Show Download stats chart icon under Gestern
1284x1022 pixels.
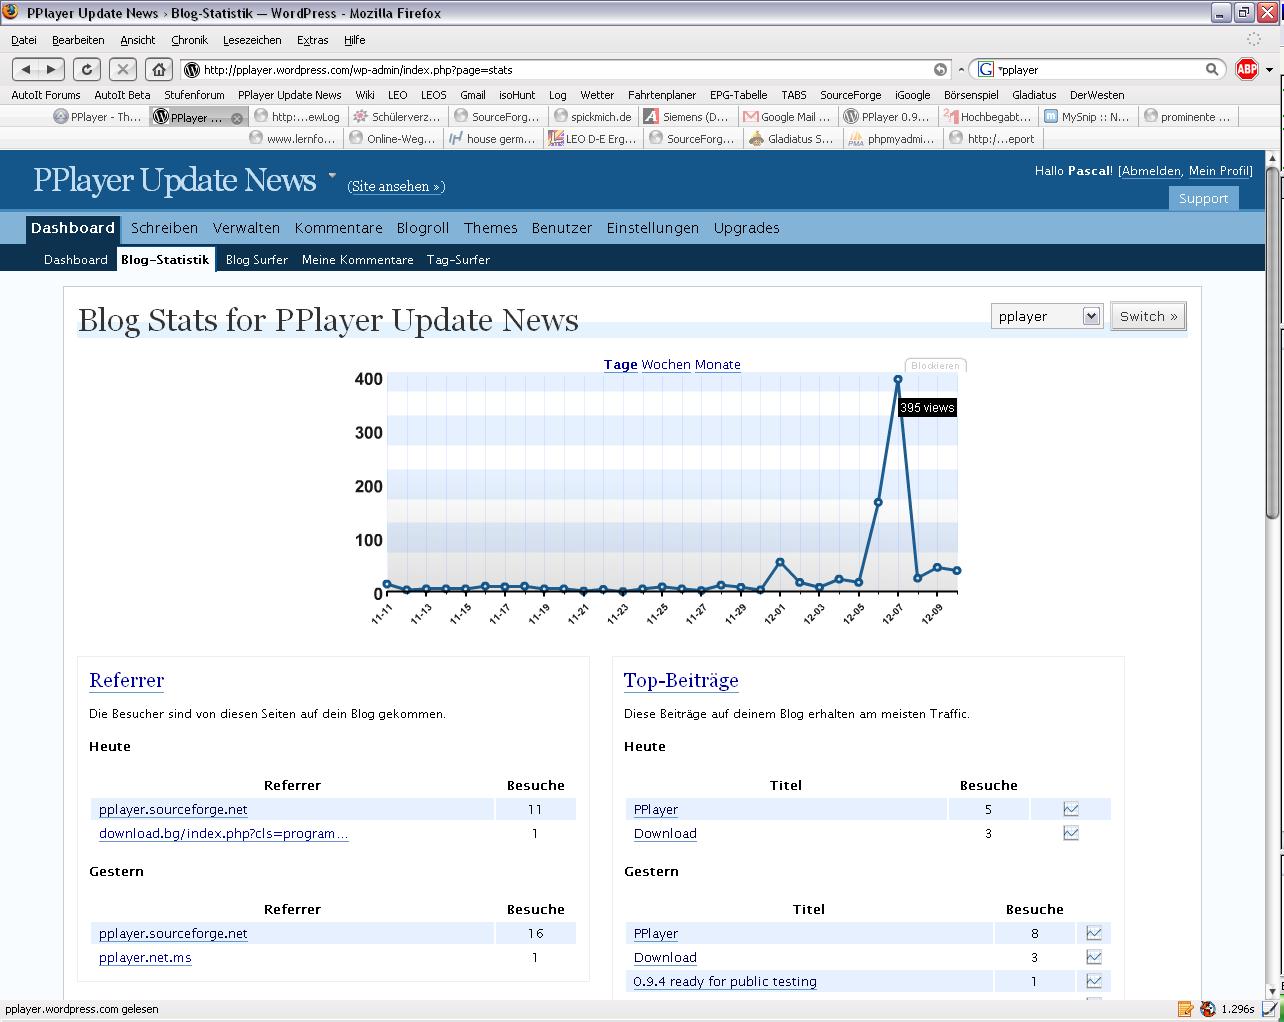pyautogui.click(x=1094, y=957)
